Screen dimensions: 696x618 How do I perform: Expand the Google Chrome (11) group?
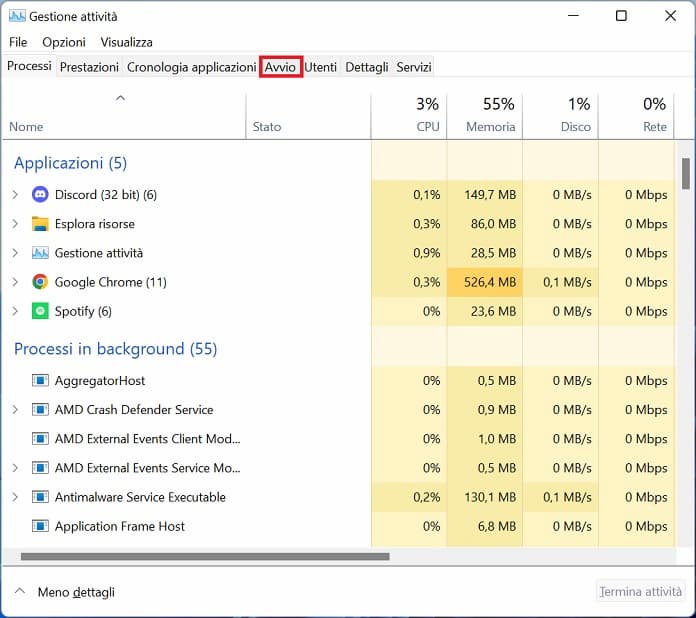[15, 282]
